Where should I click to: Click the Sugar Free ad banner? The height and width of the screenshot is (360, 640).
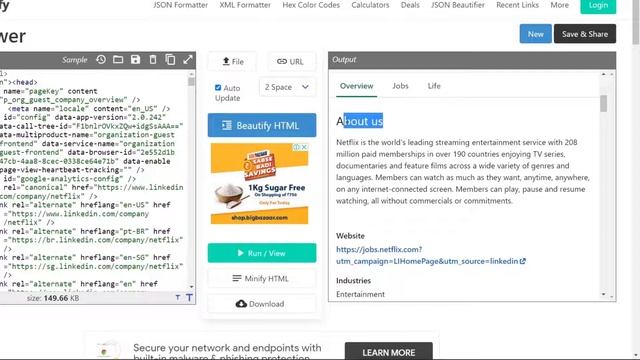260,183
